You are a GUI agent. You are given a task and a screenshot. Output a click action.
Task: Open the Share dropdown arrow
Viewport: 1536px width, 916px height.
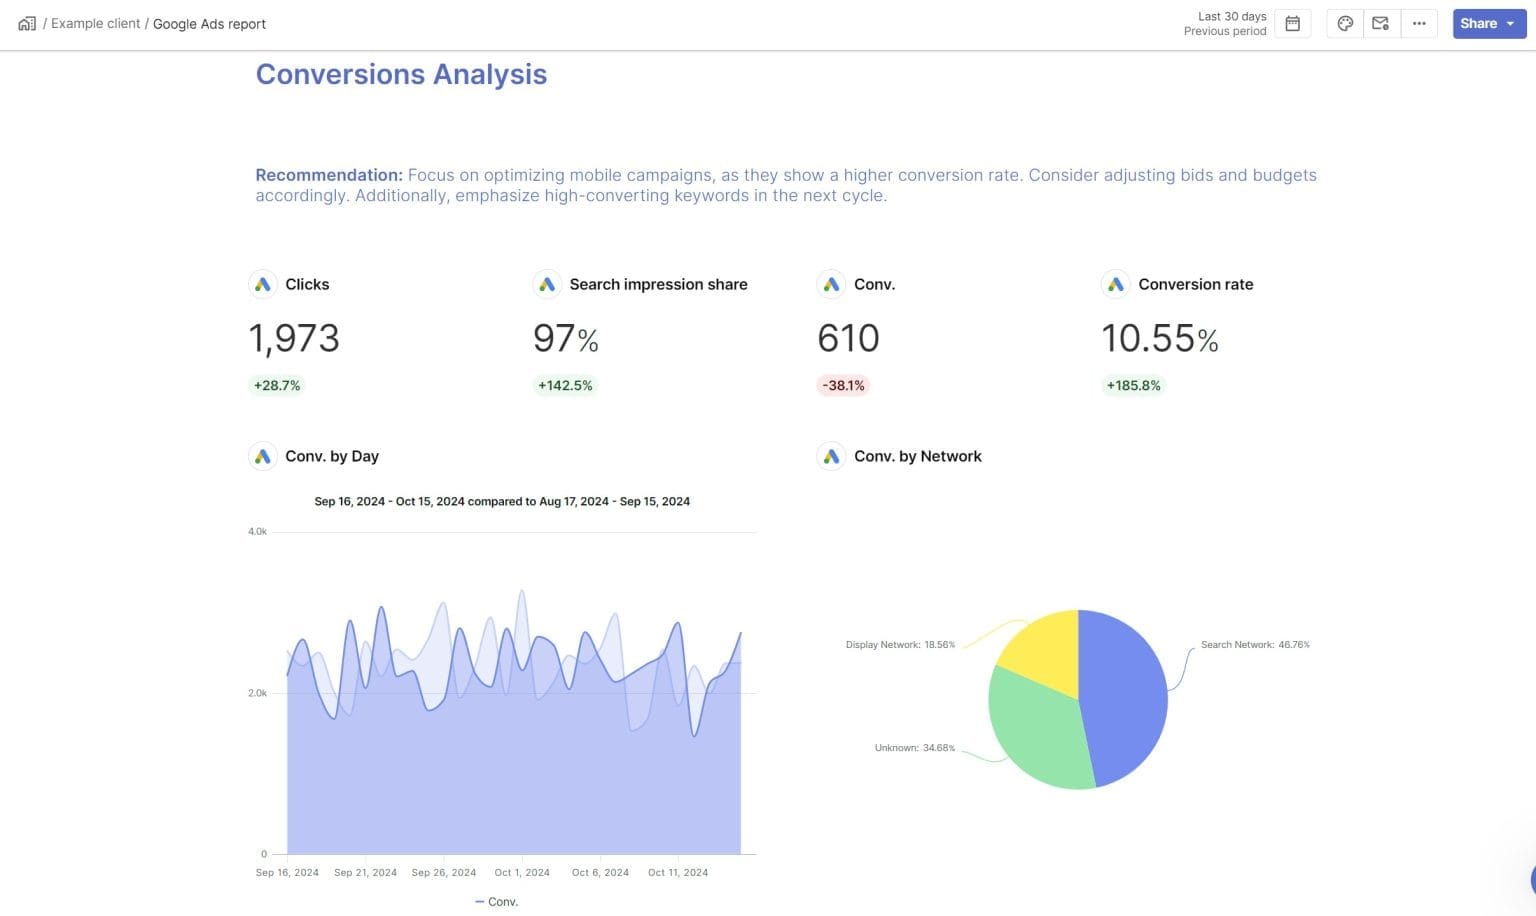point(1509,23)
